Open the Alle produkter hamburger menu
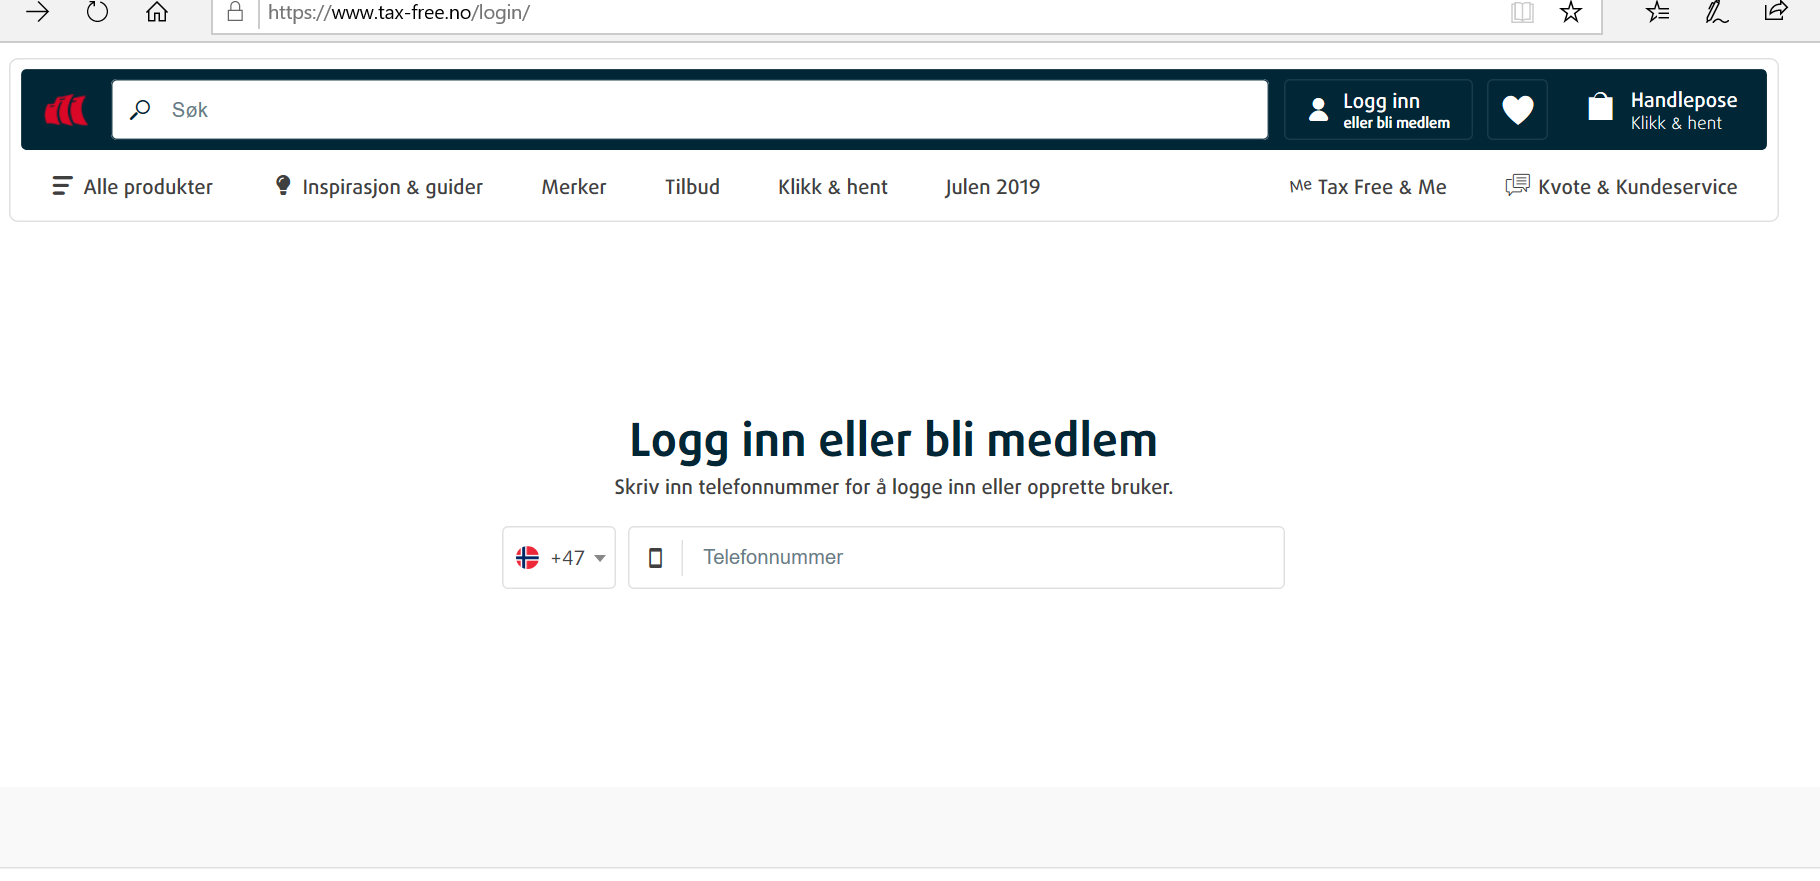The width and height of the screenshot is (1820, 881). (132, 187)
